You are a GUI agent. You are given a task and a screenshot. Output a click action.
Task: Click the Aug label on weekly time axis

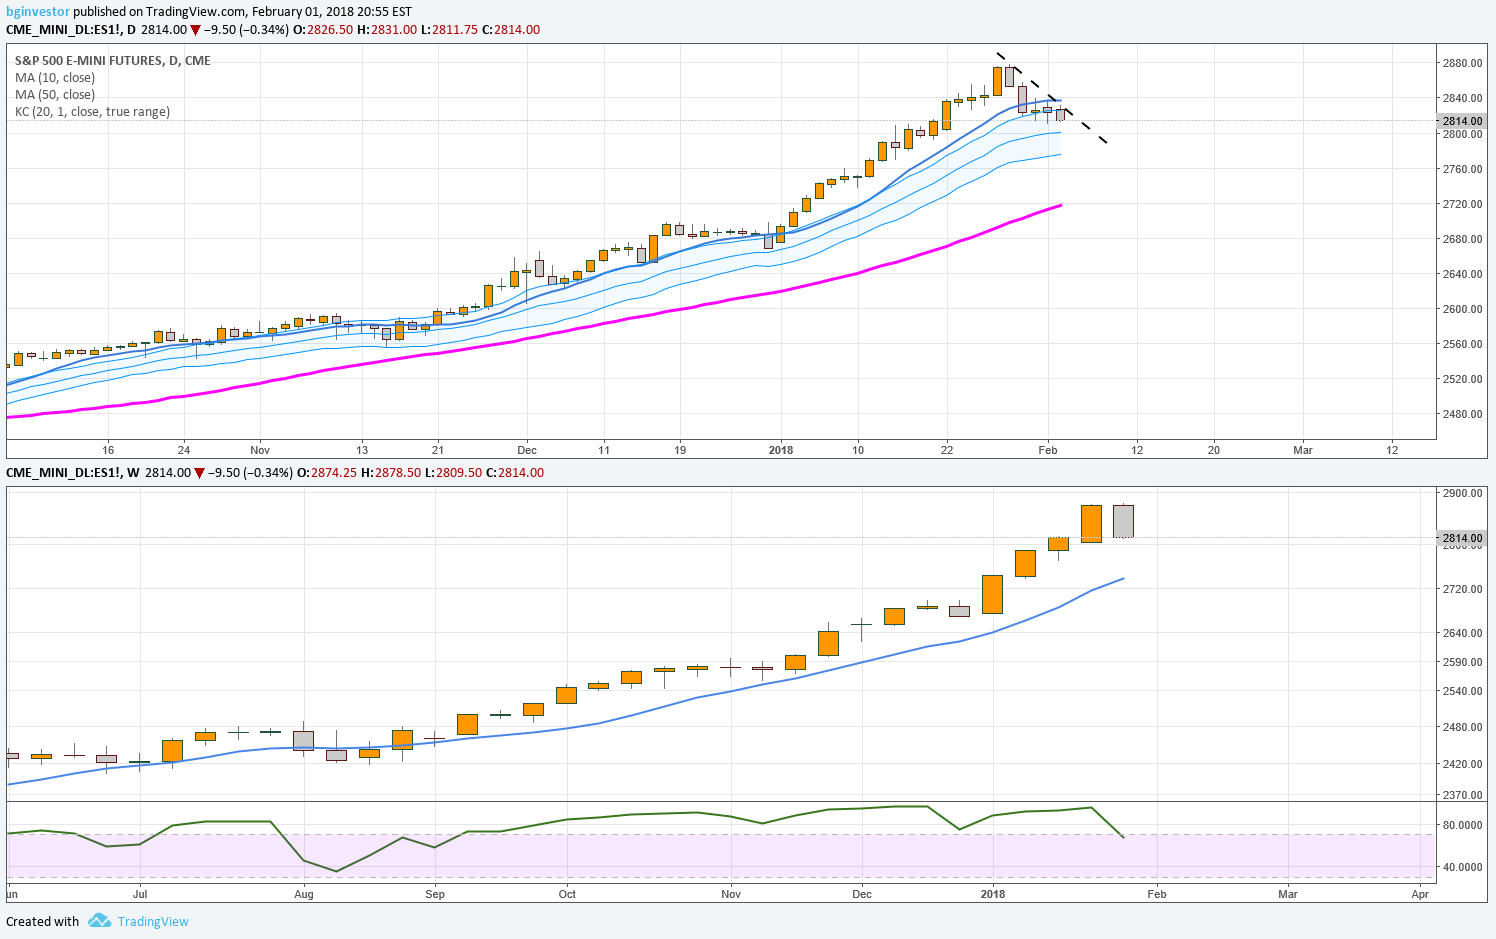304,894
